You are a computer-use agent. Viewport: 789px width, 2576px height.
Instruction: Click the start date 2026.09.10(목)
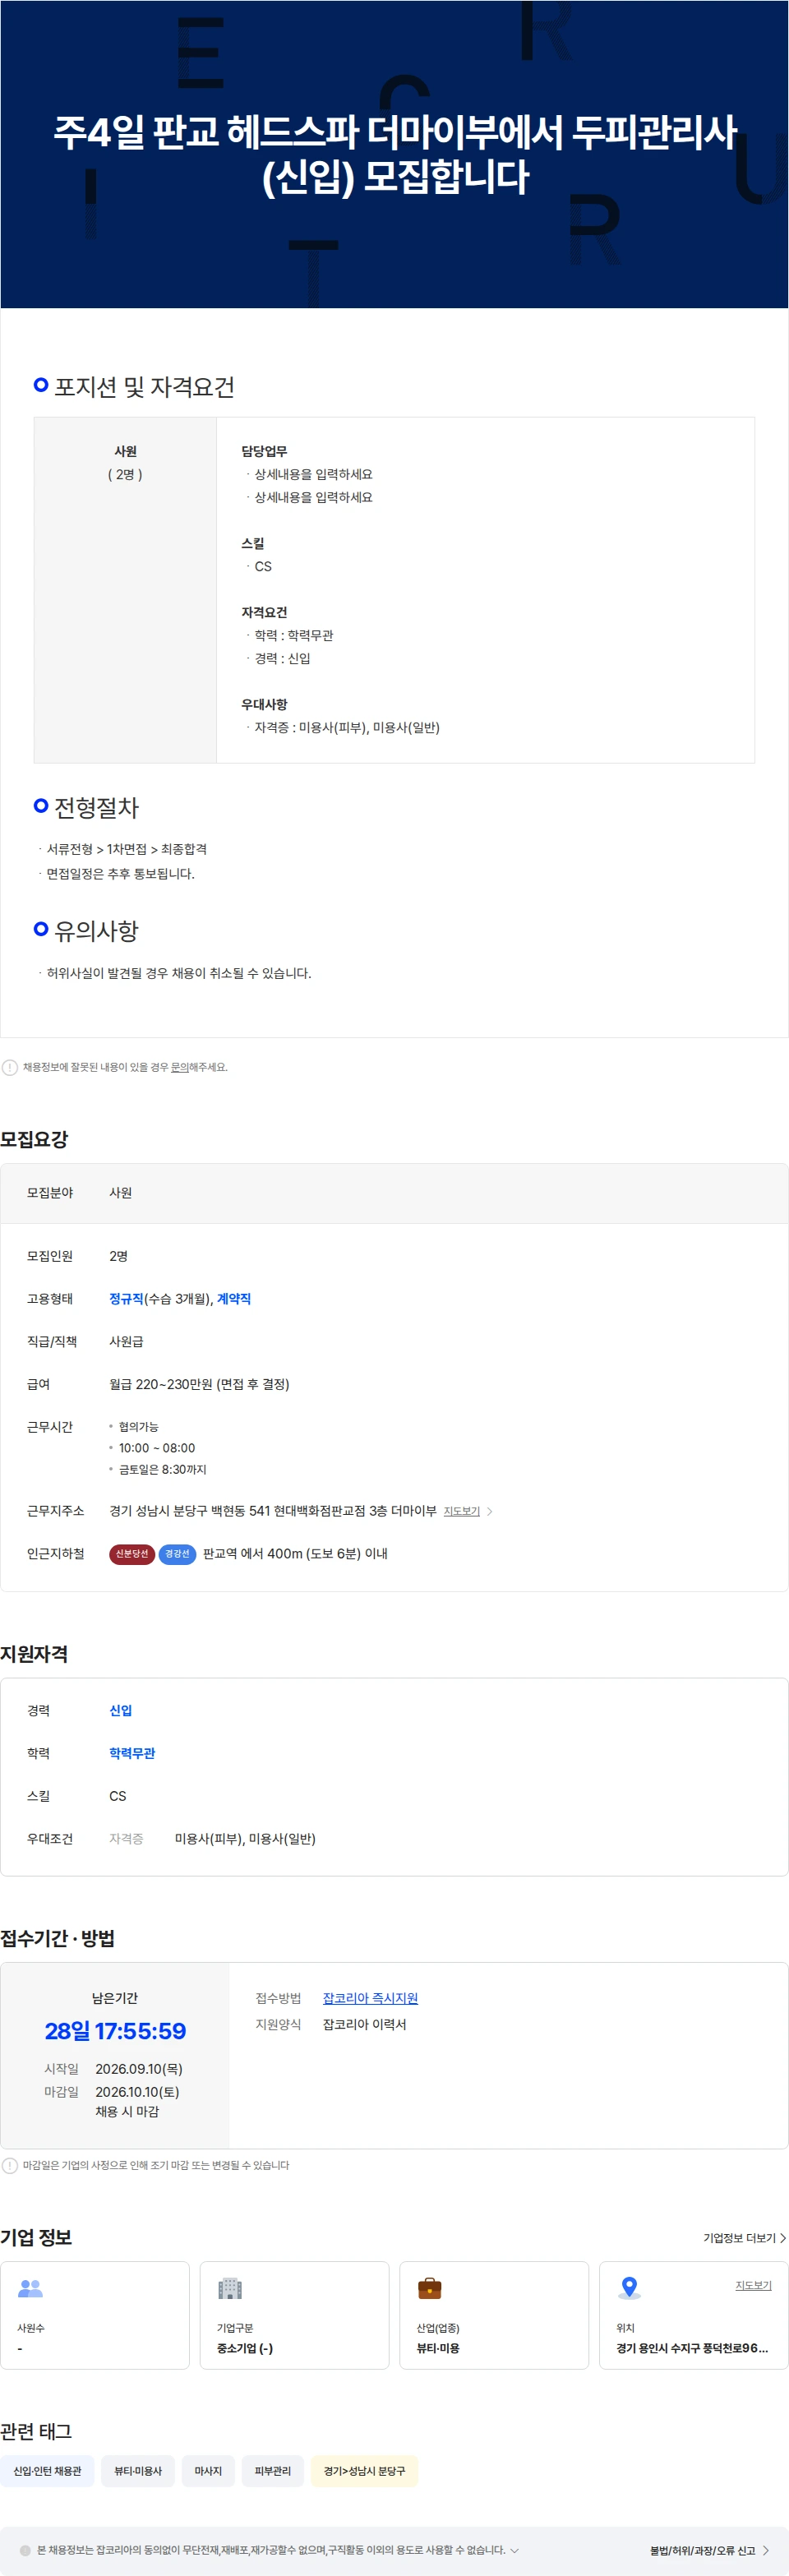139,2069
